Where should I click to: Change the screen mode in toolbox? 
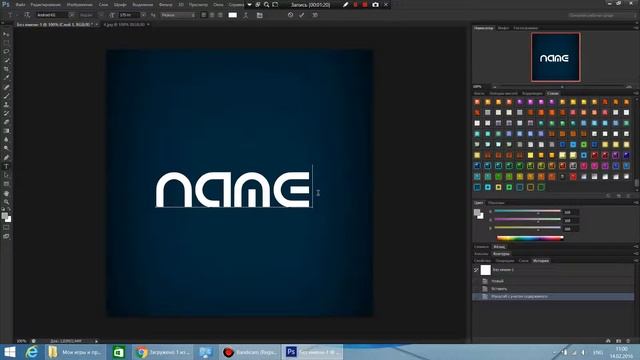point(6,236)
